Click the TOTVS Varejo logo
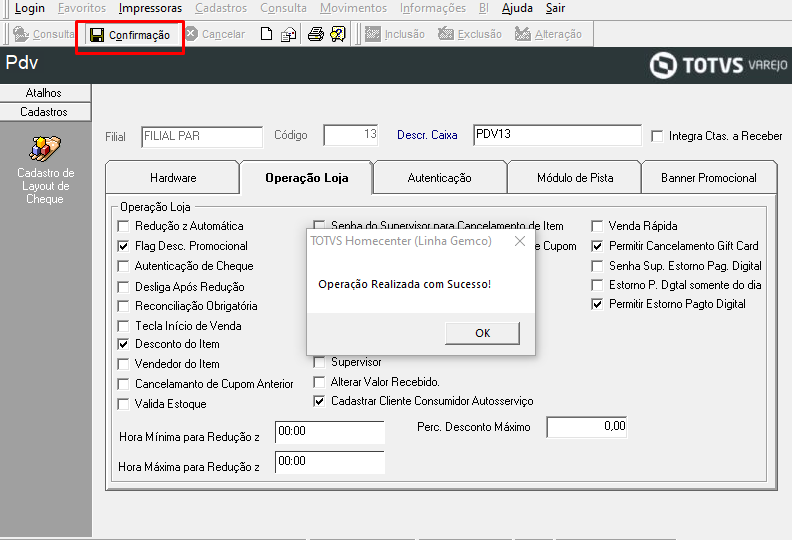The width and height of the screenshot is (792, 540). click(718, 65)
